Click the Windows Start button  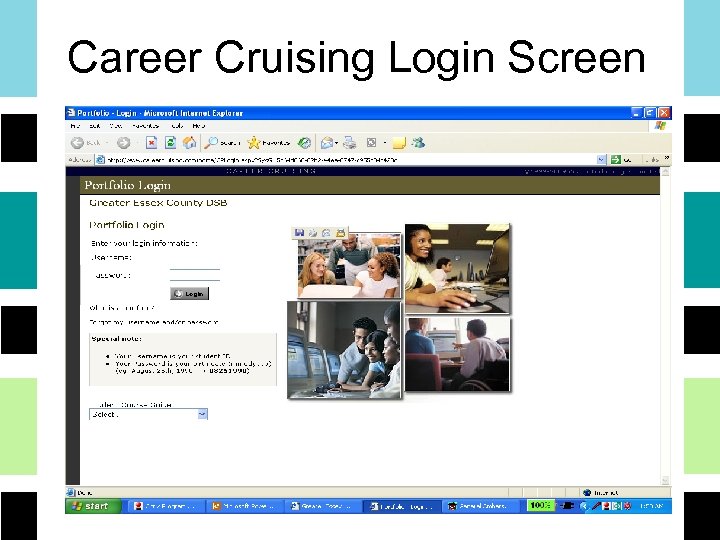(x=93, y=506)
